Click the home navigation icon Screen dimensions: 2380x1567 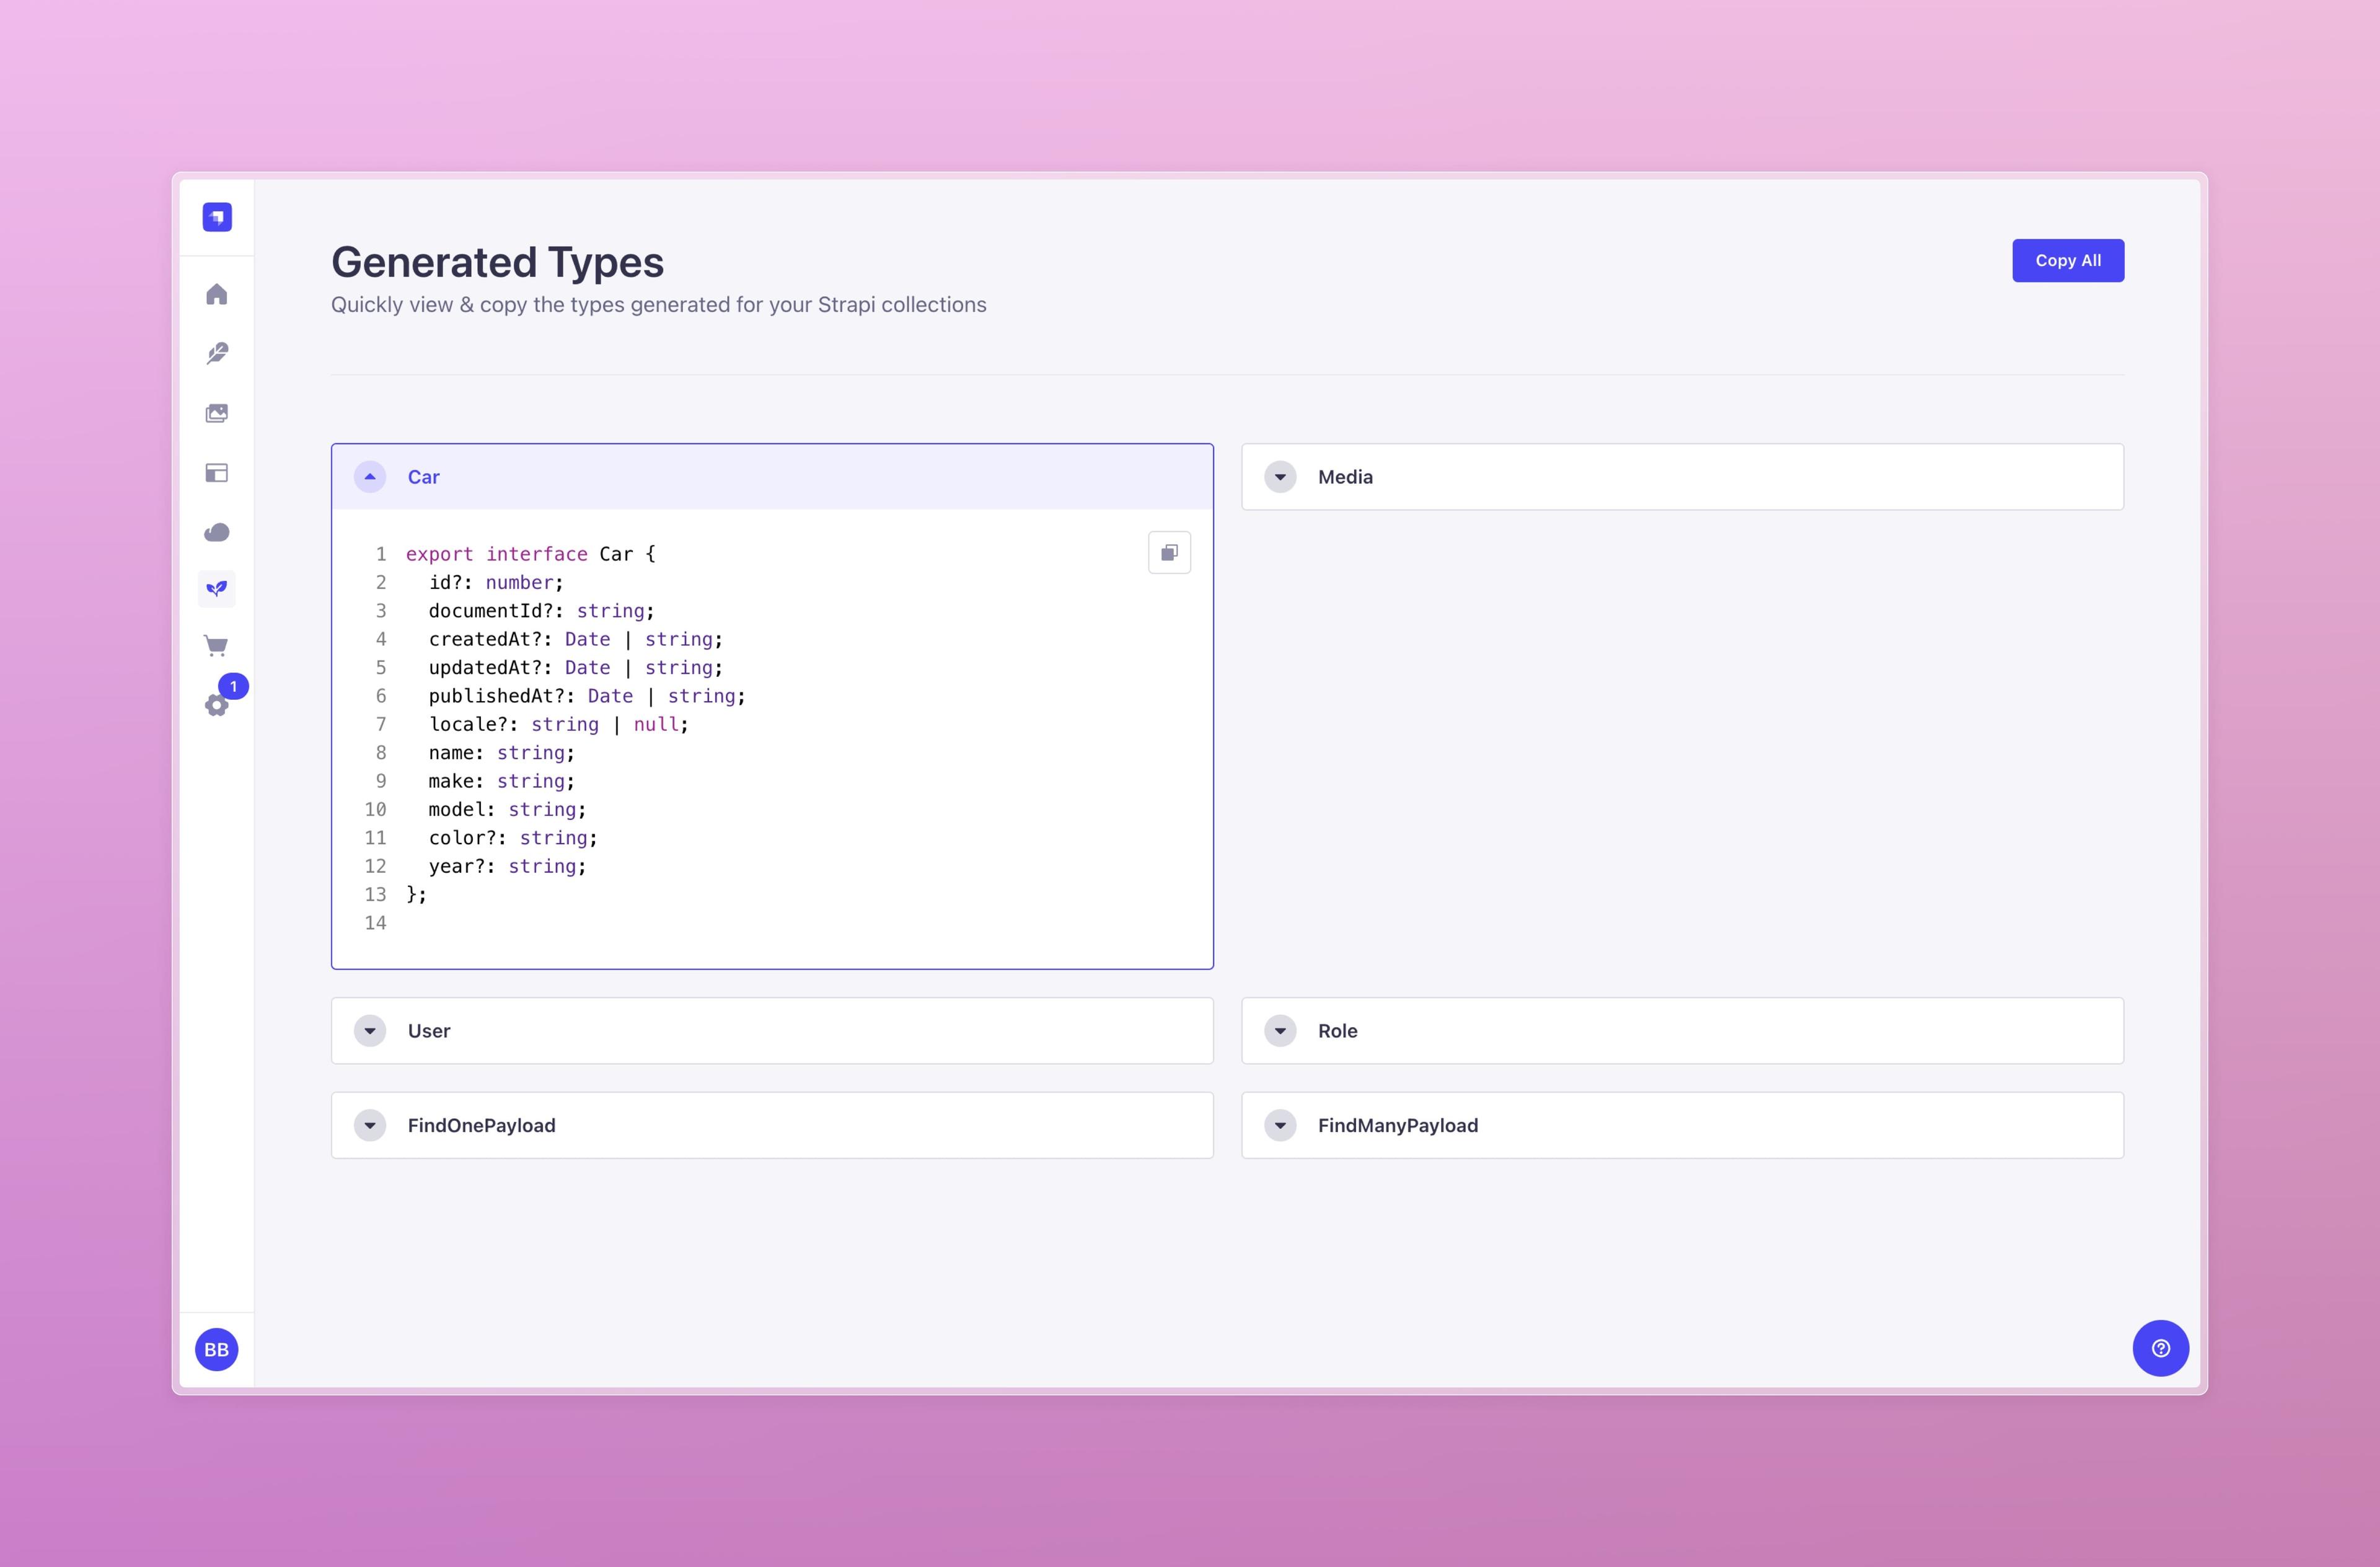click(x=217, y=292)
